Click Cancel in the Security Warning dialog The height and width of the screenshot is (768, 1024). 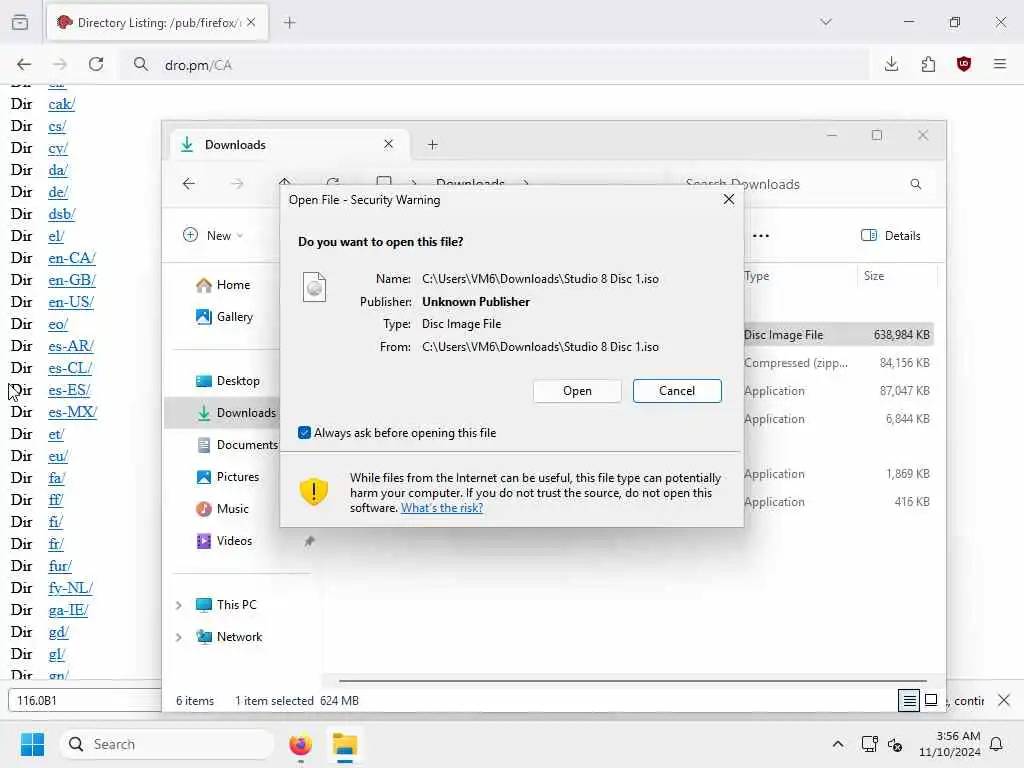(677, 391)
